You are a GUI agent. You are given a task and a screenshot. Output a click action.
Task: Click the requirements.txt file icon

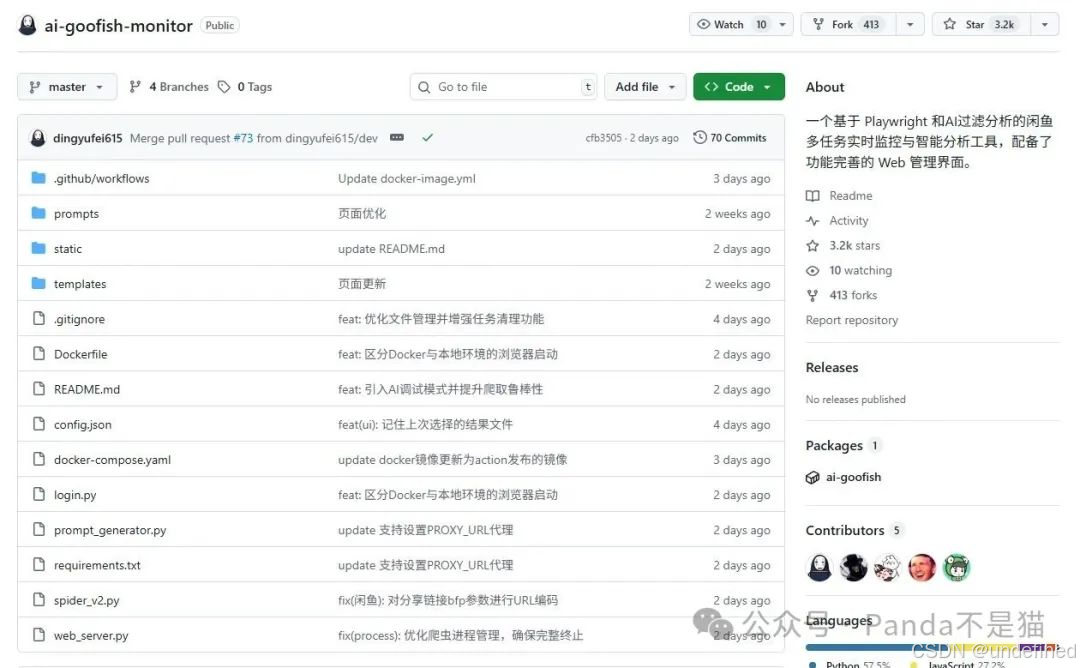click(x=39, y=565)
